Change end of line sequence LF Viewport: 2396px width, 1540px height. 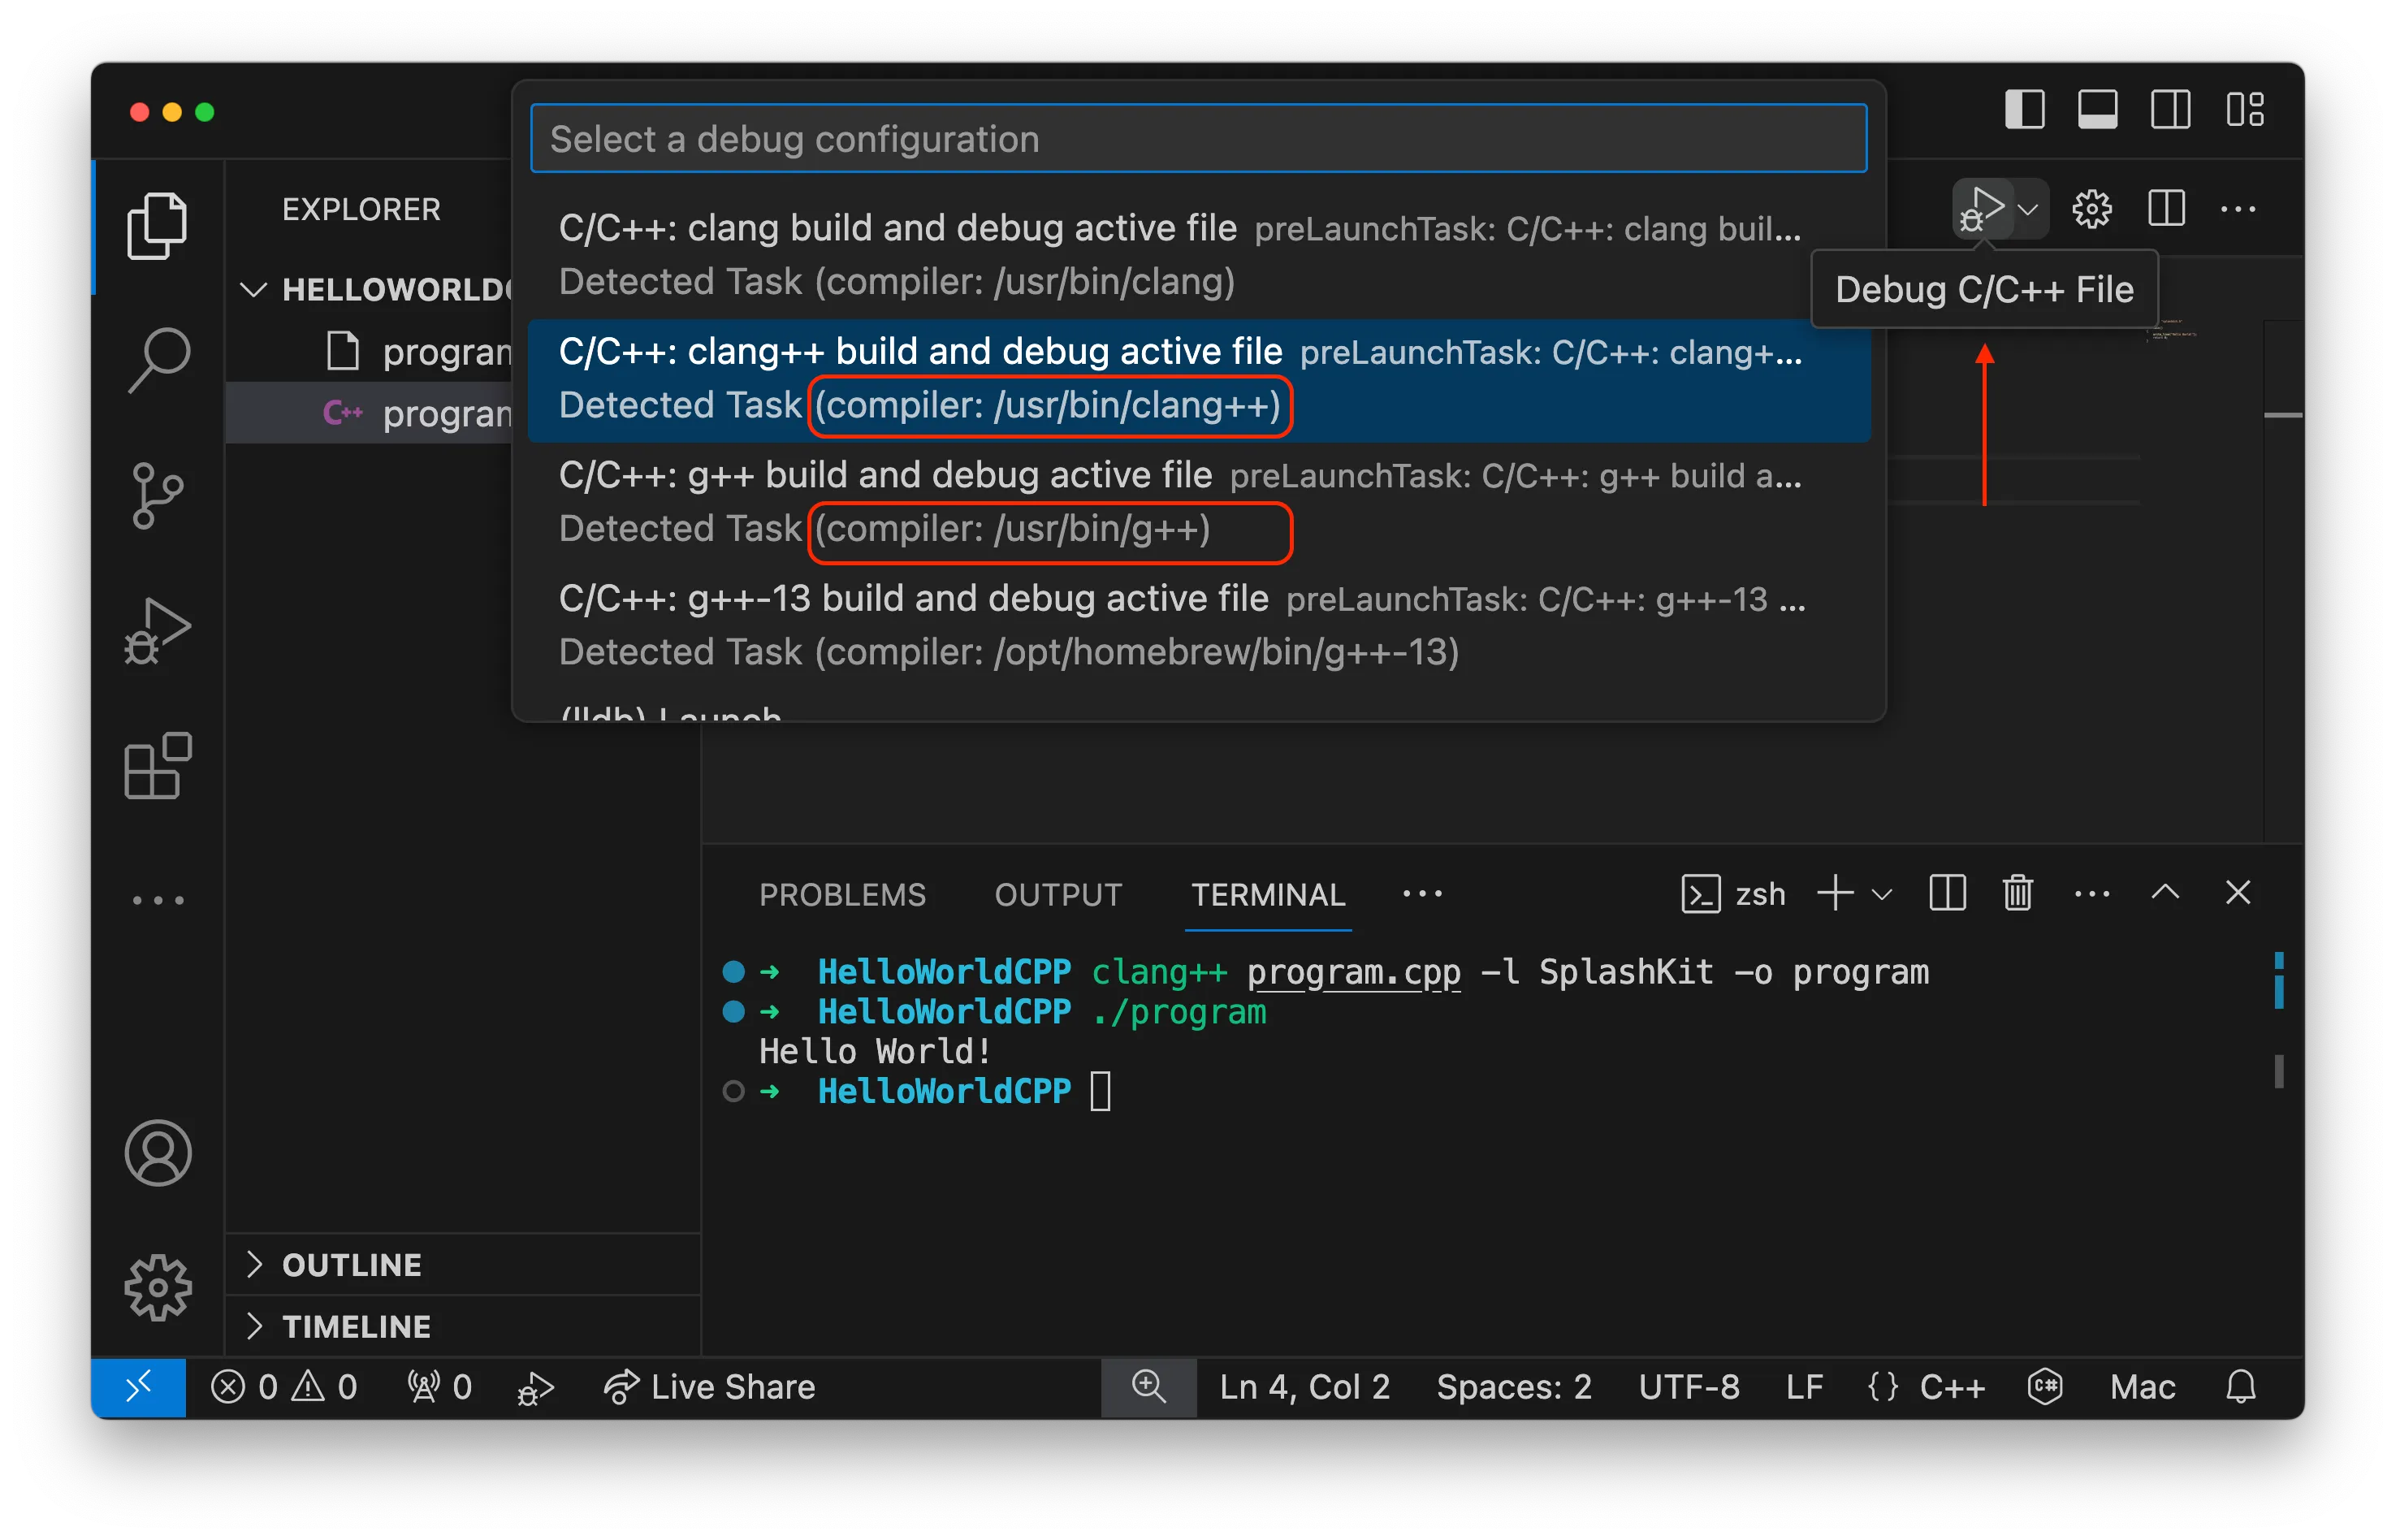click(x=1804, y=1387)
